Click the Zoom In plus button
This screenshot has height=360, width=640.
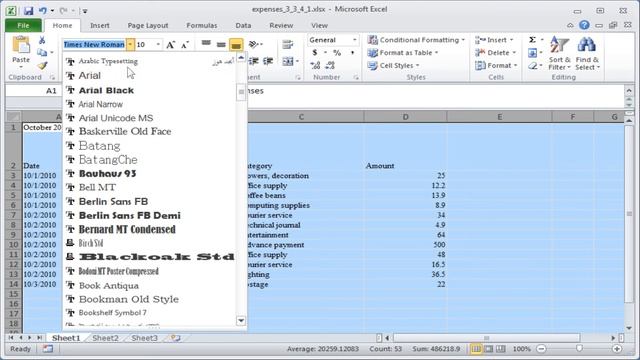pyautogui.click(x=617, y=349)
